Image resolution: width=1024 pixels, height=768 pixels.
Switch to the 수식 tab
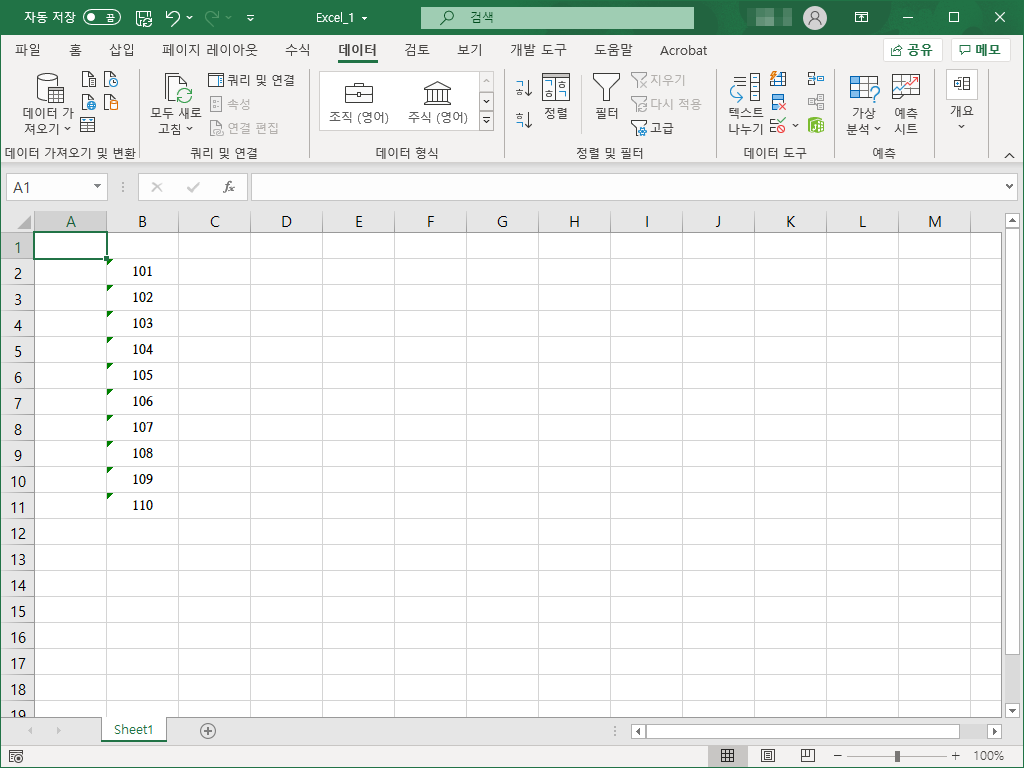(x=297, y=50)
